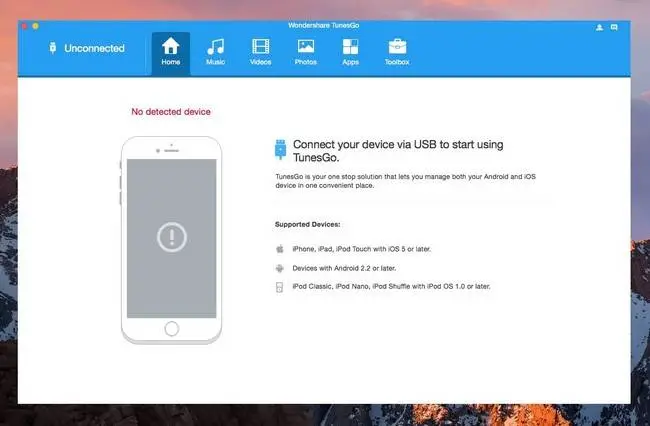Click the iPod Classic device icon
This screenshot has width=650, height=426.
click(279, 287)
